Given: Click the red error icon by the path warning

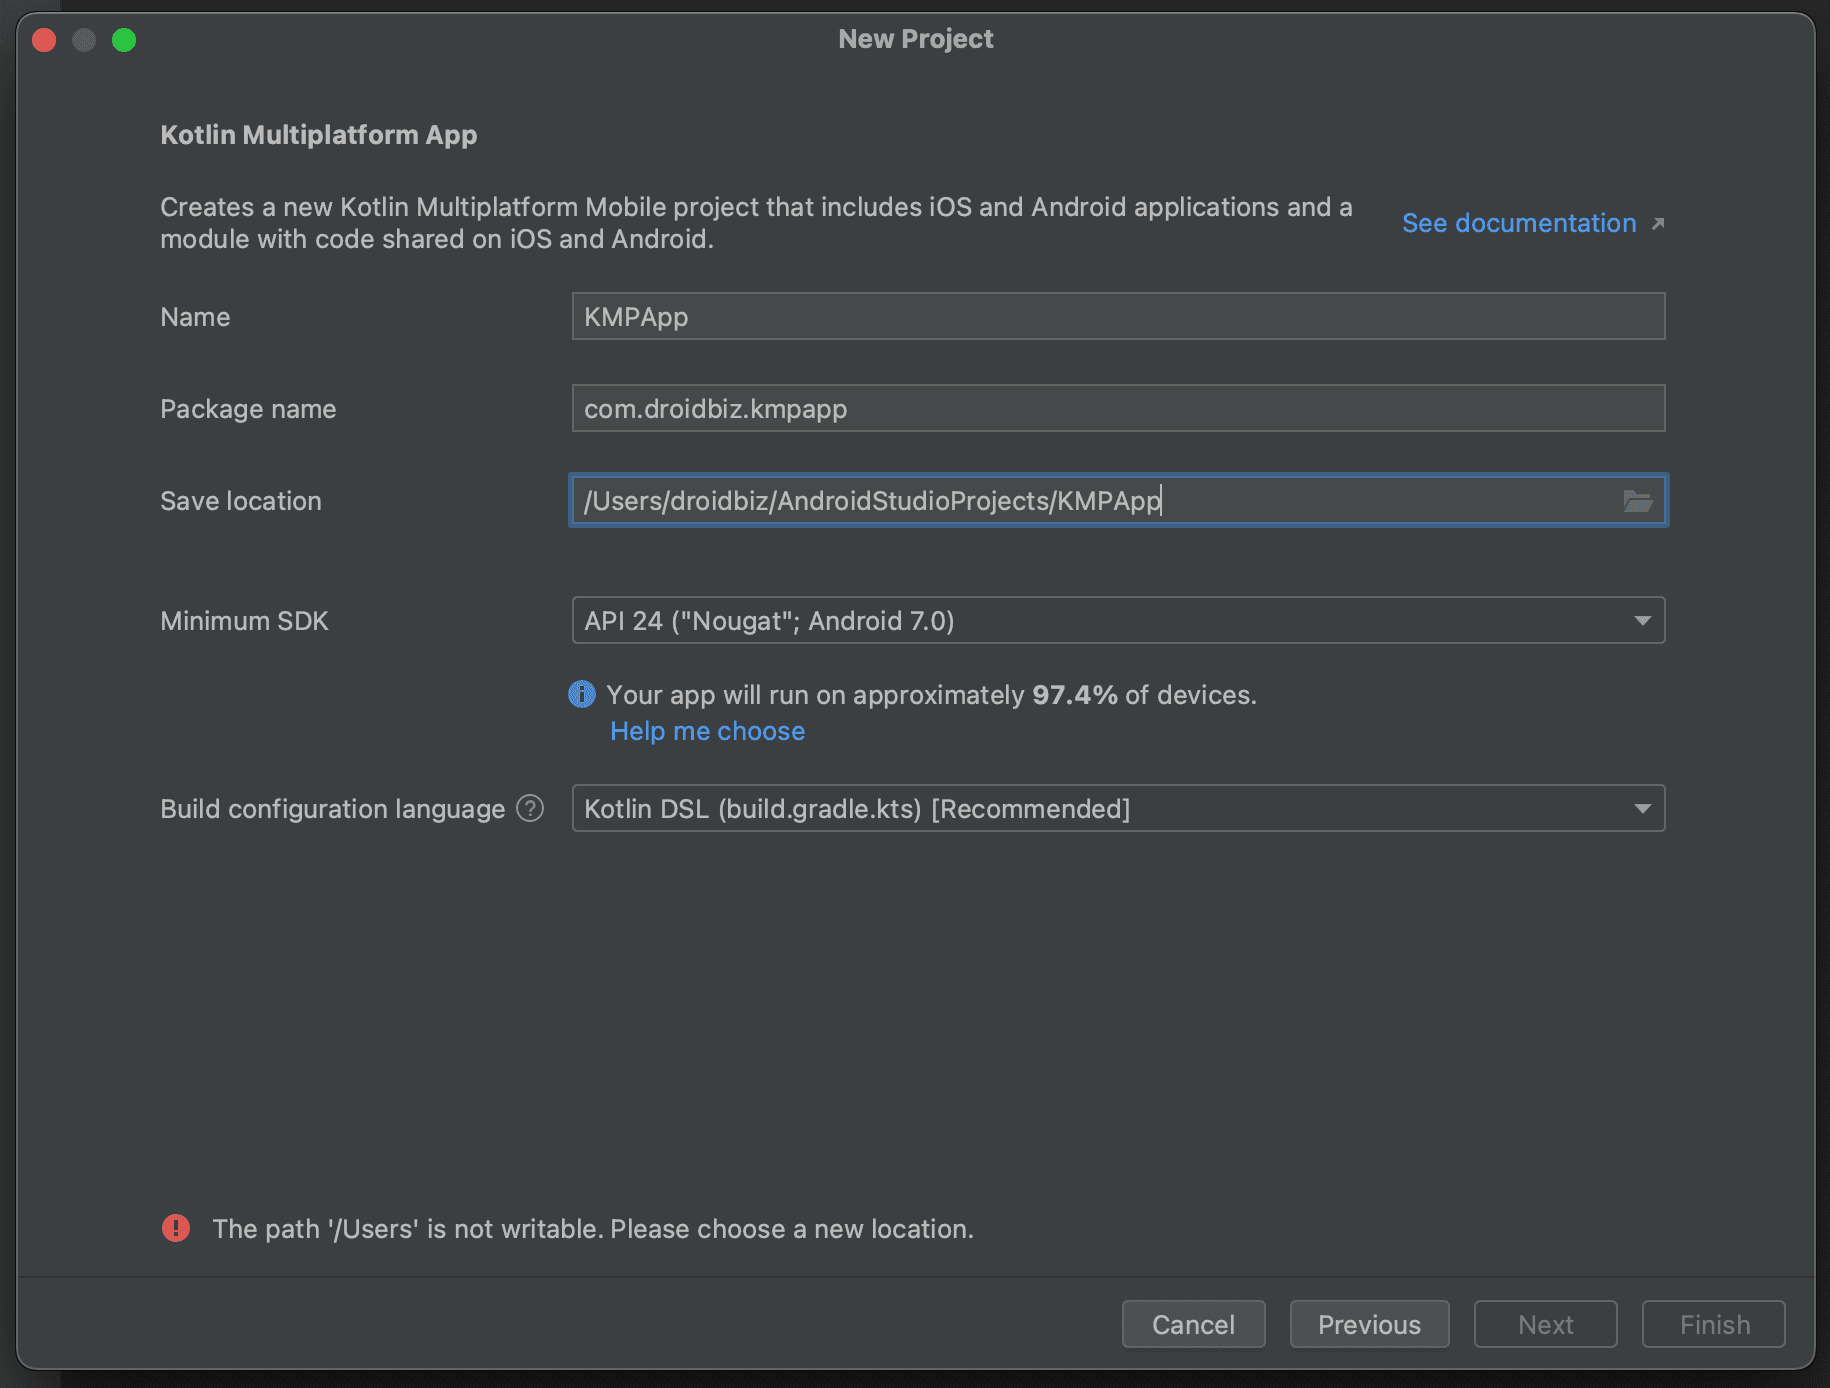Looking at the screenshot, I should (x=176, y=1228).
